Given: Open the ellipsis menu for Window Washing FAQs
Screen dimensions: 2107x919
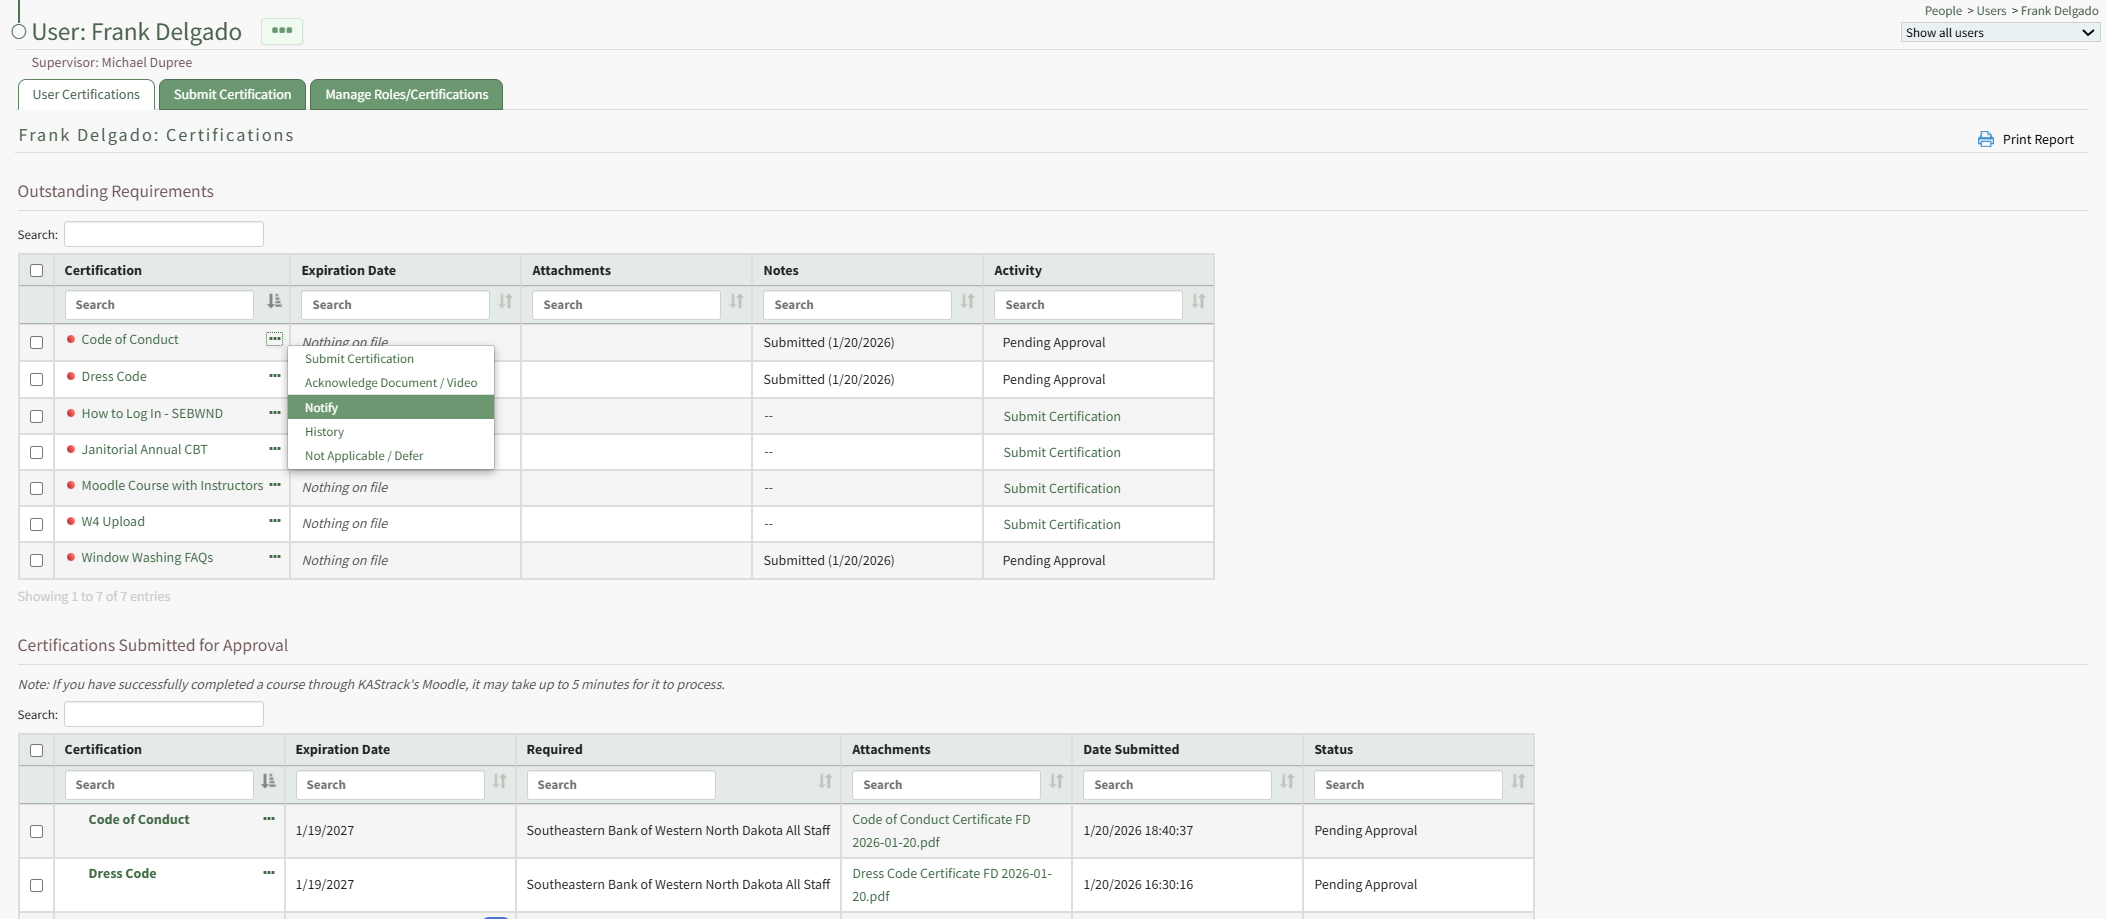Looking at the screenshot, I should tap(274, 557).
